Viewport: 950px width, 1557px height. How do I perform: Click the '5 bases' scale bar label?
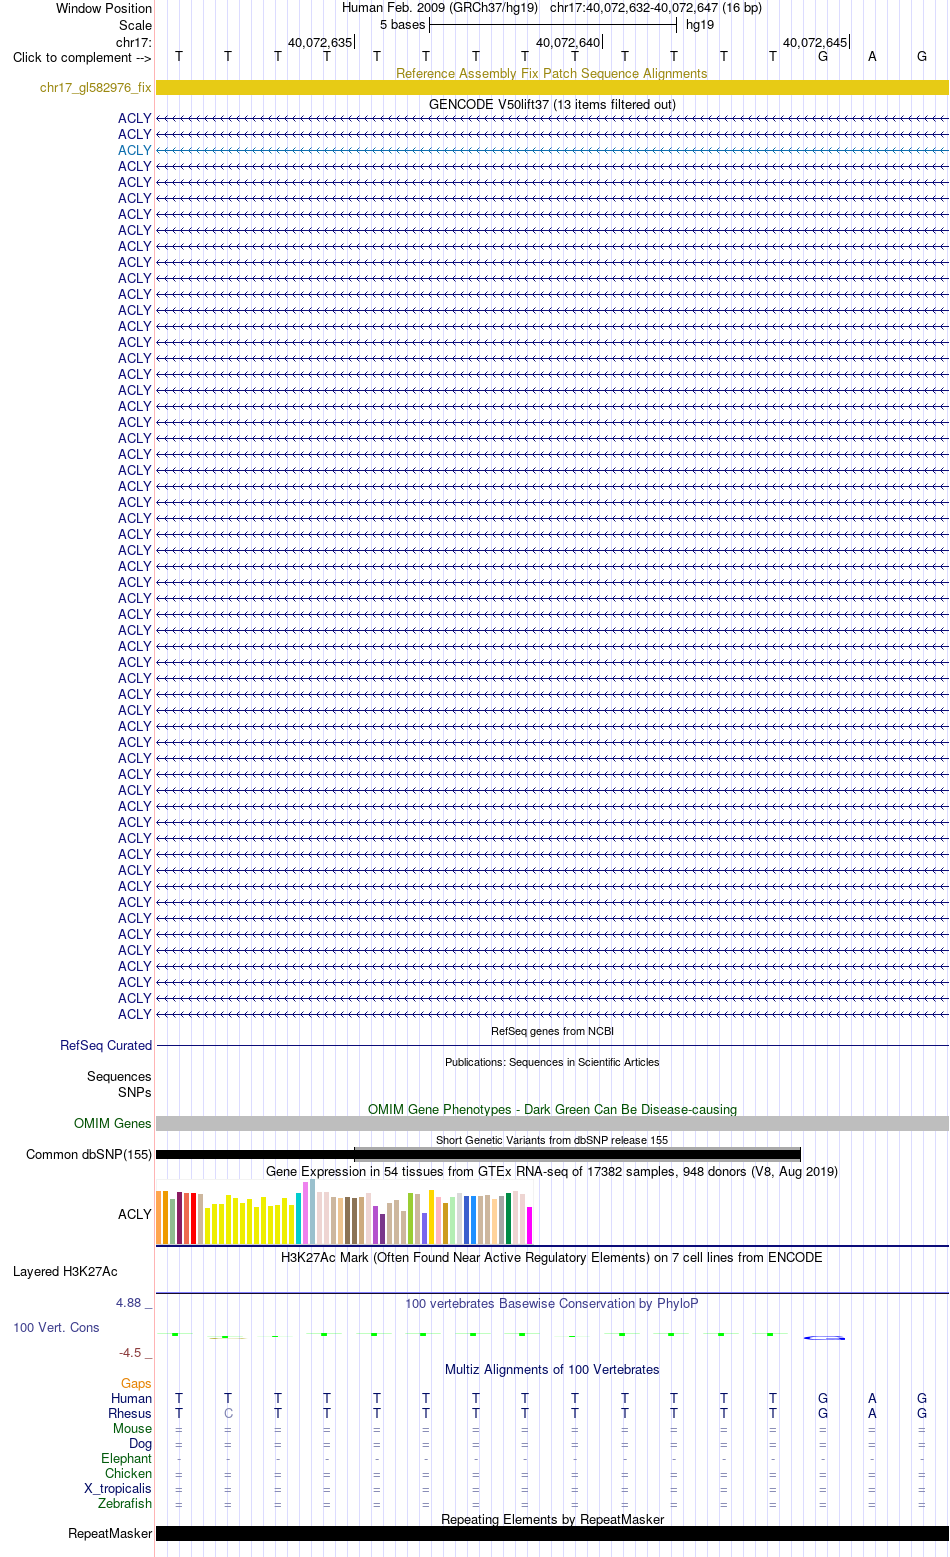tap(402, 25)
